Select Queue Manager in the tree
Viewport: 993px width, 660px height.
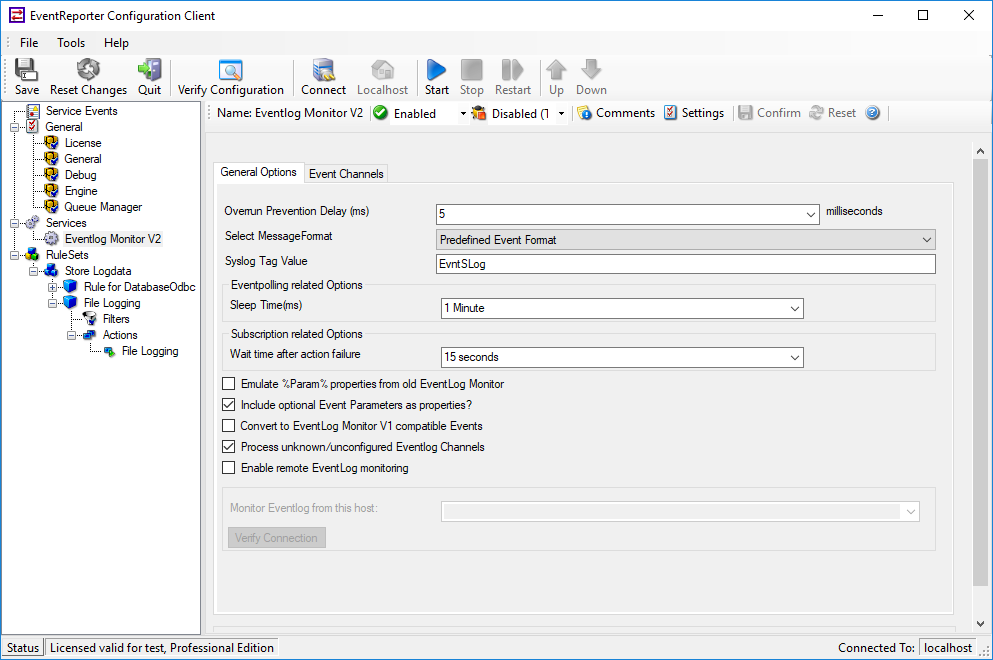click(x=103, y=207)
